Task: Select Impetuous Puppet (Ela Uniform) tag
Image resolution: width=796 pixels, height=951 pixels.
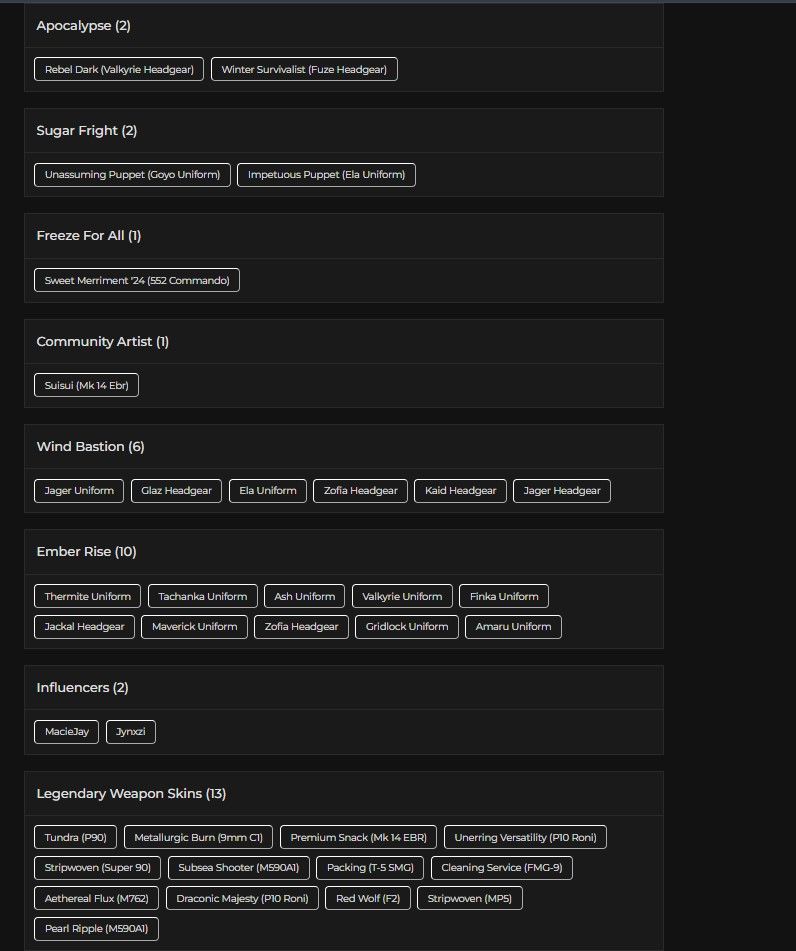Action: tap(326, 175)
